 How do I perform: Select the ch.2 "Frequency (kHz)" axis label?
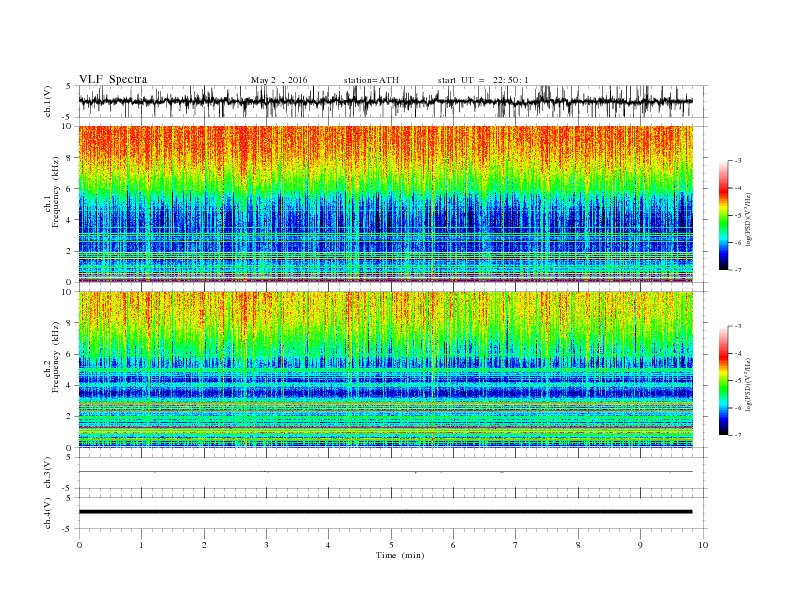tap(56, 358)
